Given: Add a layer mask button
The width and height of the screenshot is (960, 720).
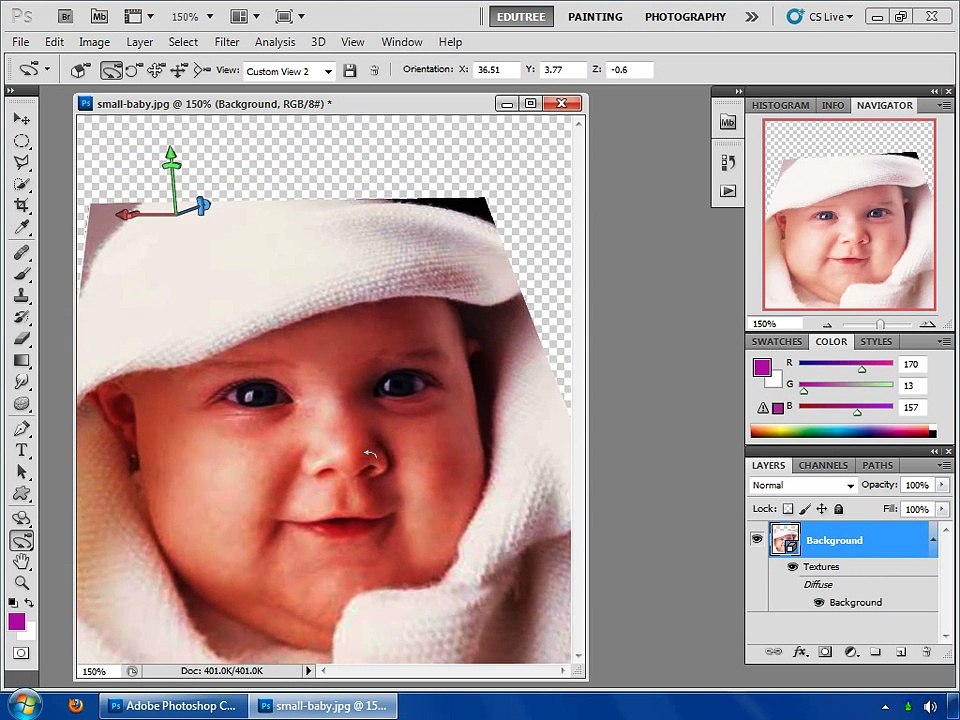Looking at the screenshot, I should [x=825, y=652].
